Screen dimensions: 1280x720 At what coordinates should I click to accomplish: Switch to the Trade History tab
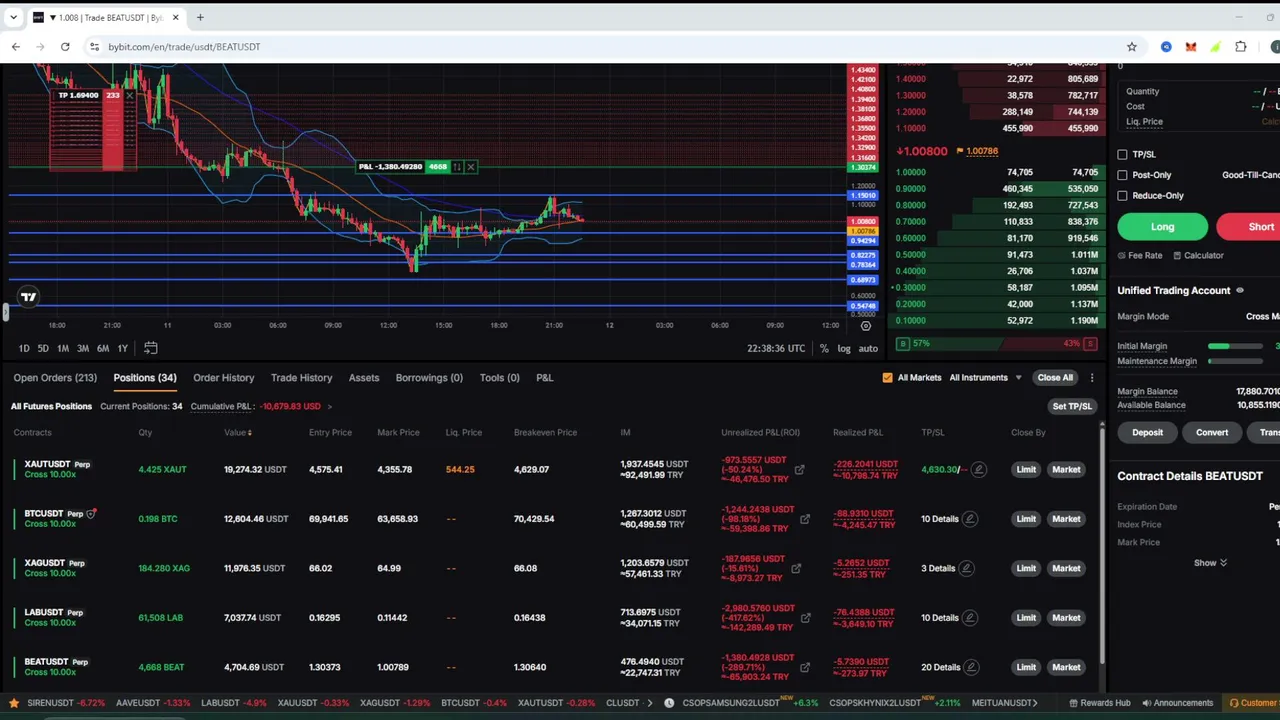(301, 378)
